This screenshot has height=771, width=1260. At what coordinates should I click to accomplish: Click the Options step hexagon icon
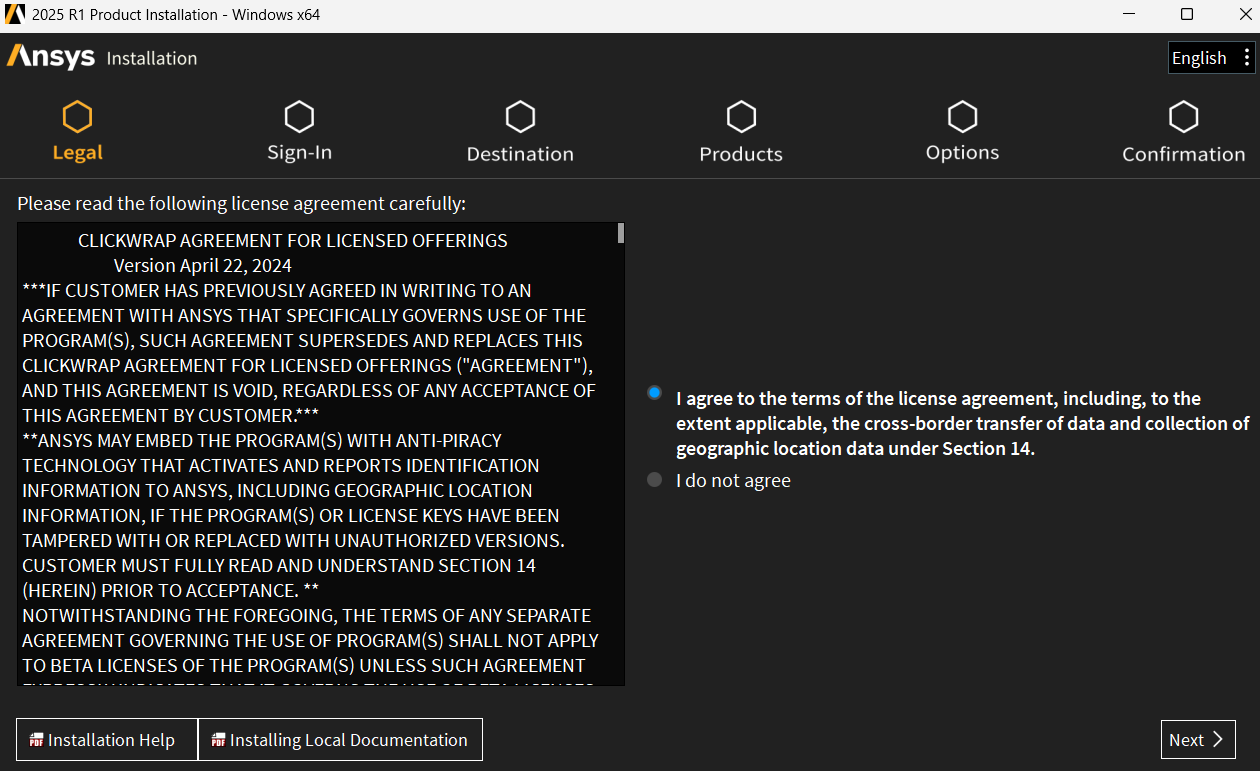[x=962, y=117]
